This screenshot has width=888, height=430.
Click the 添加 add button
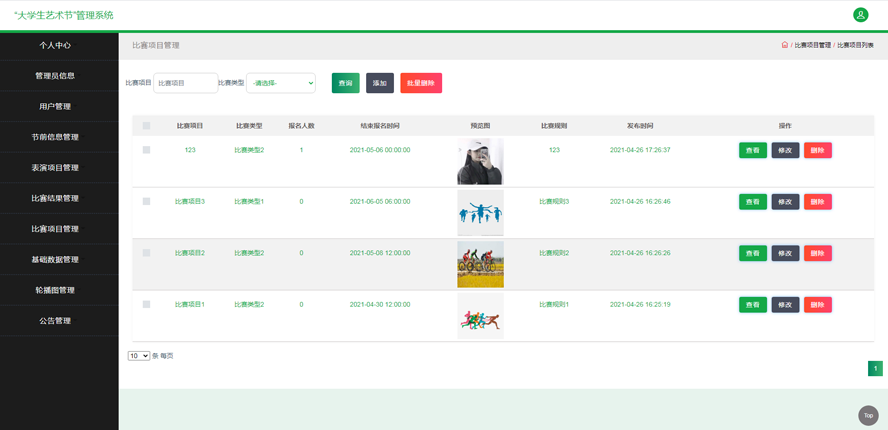pos(379,83)
